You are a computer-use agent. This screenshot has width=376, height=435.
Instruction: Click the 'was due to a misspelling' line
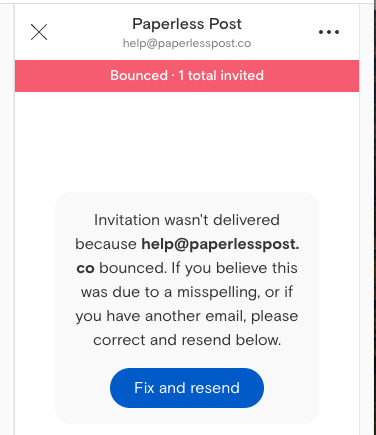[187, 292]
